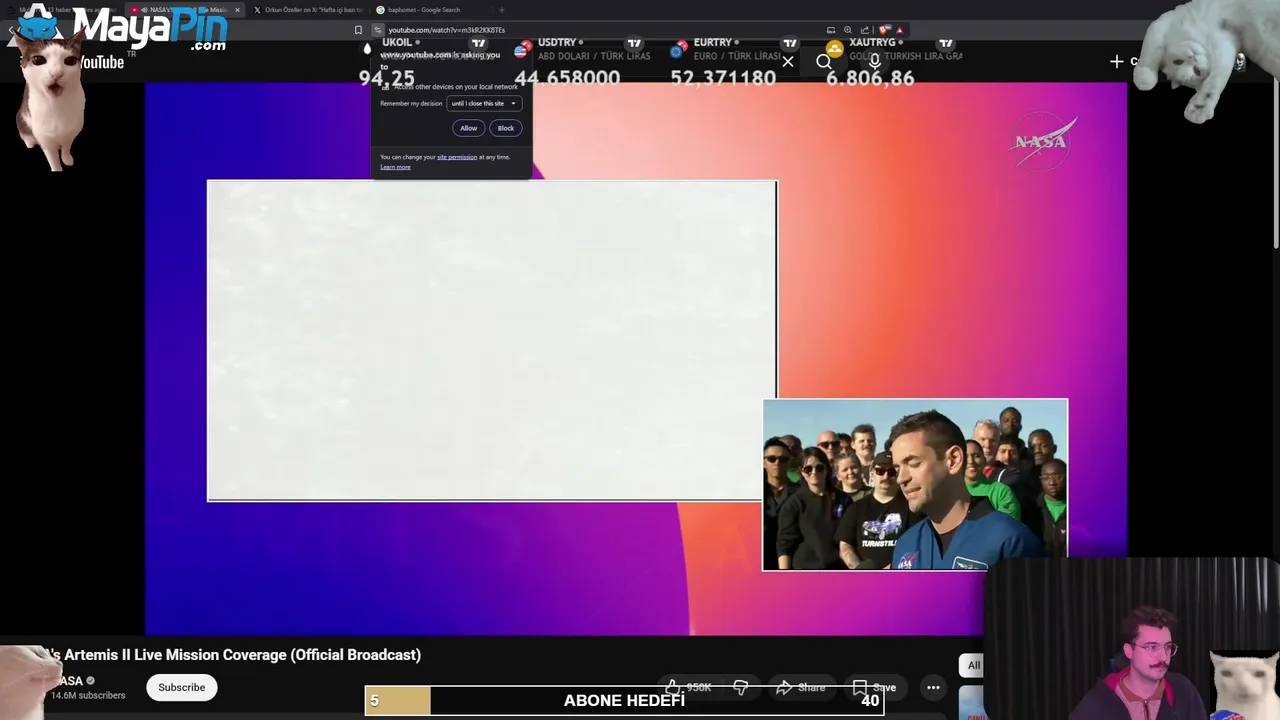
Task: Click the XAUTRYG gold ticker value
Action: pos(870,78)
